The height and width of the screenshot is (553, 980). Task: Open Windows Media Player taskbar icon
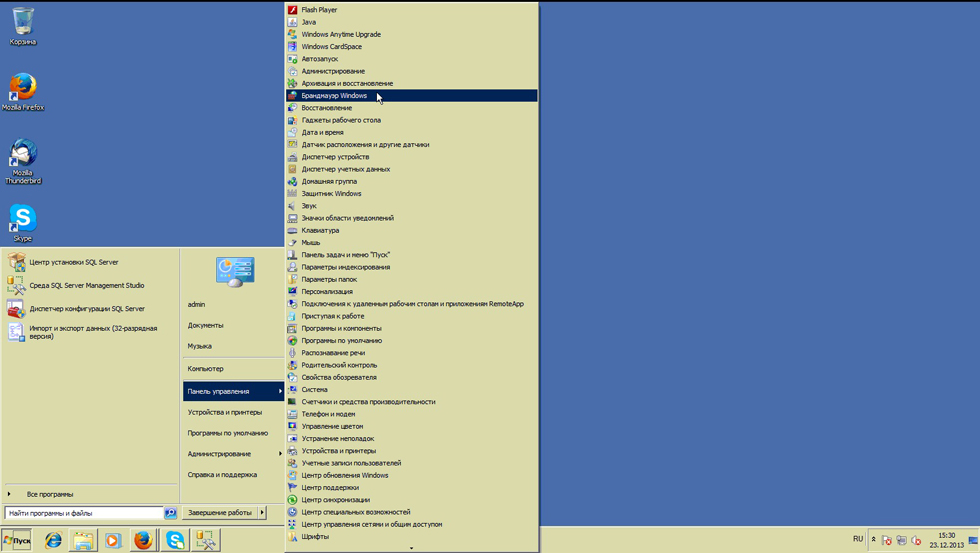112,540
